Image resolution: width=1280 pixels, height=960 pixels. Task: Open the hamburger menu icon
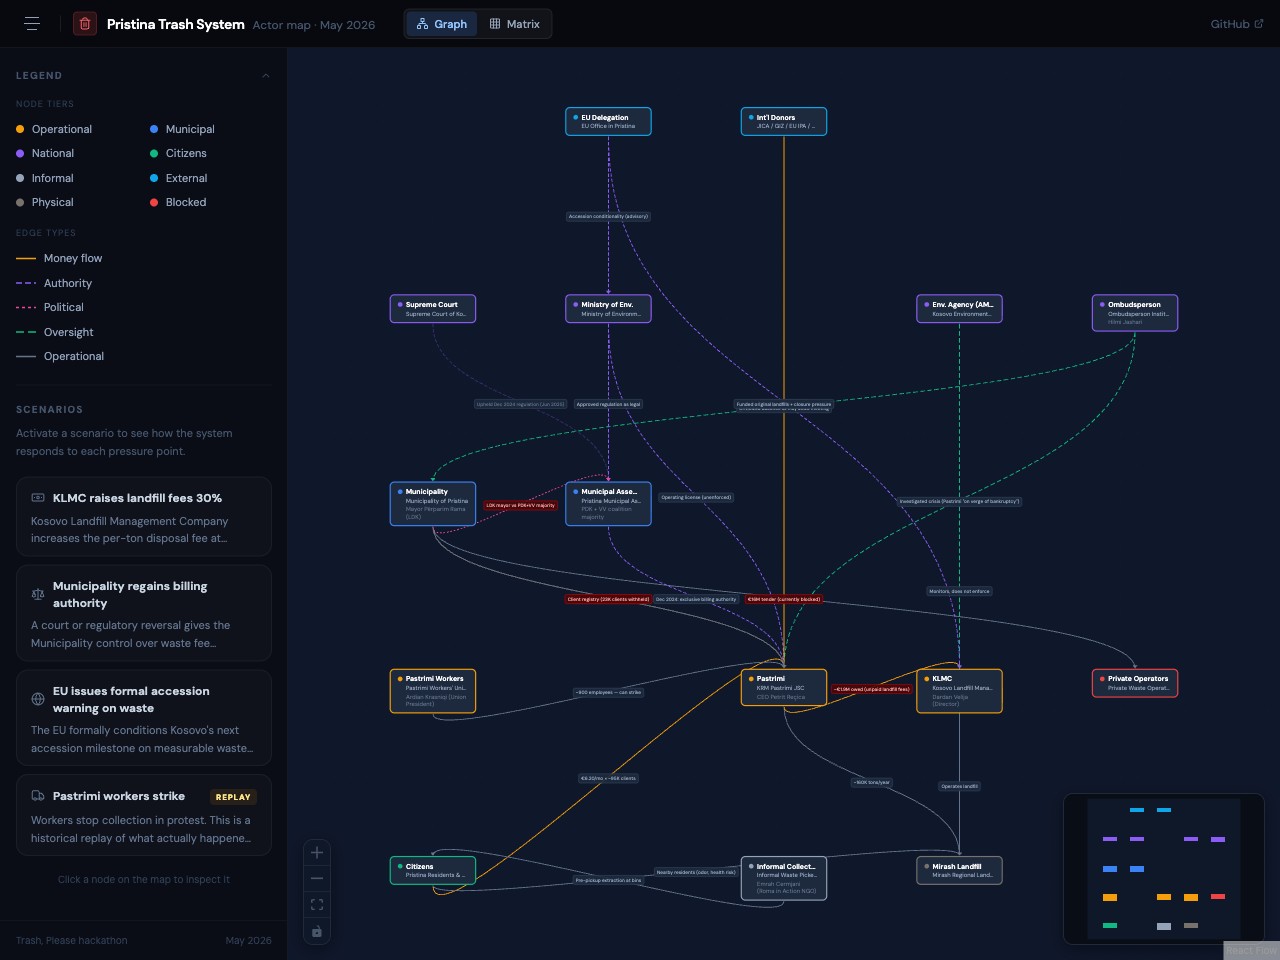click(32, 24)
